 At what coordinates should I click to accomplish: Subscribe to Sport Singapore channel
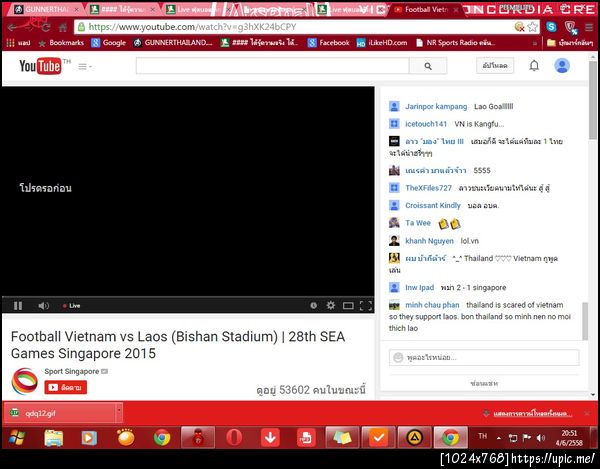[65, 387]
